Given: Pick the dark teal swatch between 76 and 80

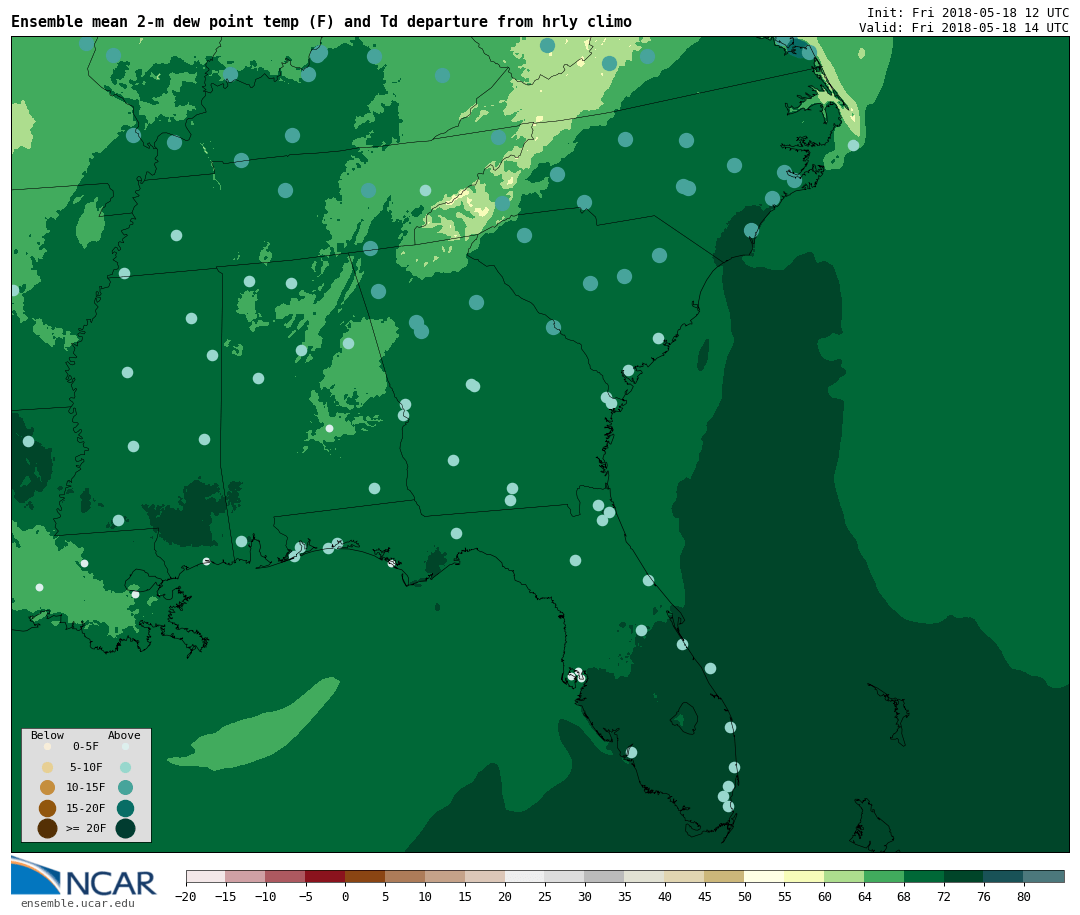Looking at the screenshot, I should click(x=1004, y=876).
